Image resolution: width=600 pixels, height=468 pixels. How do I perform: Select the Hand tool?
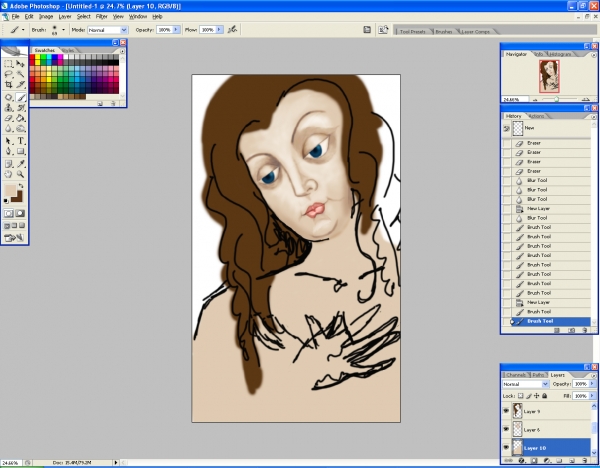[x=8, y=174]
